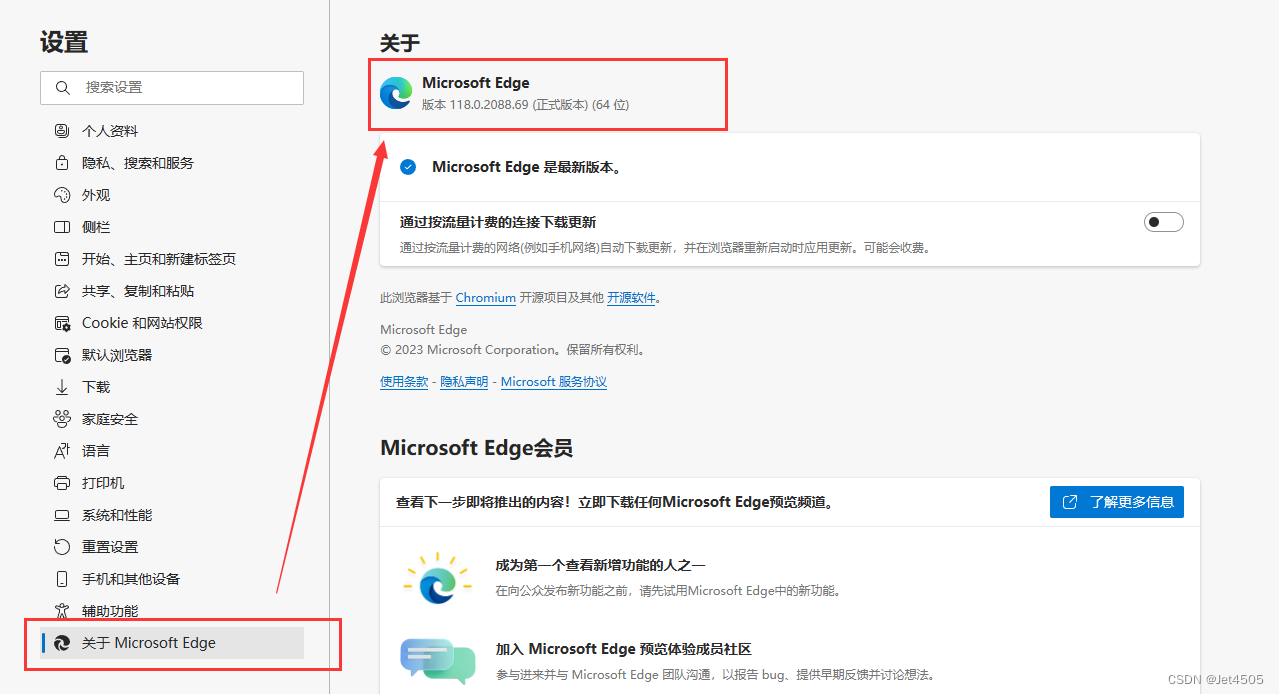Click Microsoft Edge 是最新版本 status text

point(529,167)
